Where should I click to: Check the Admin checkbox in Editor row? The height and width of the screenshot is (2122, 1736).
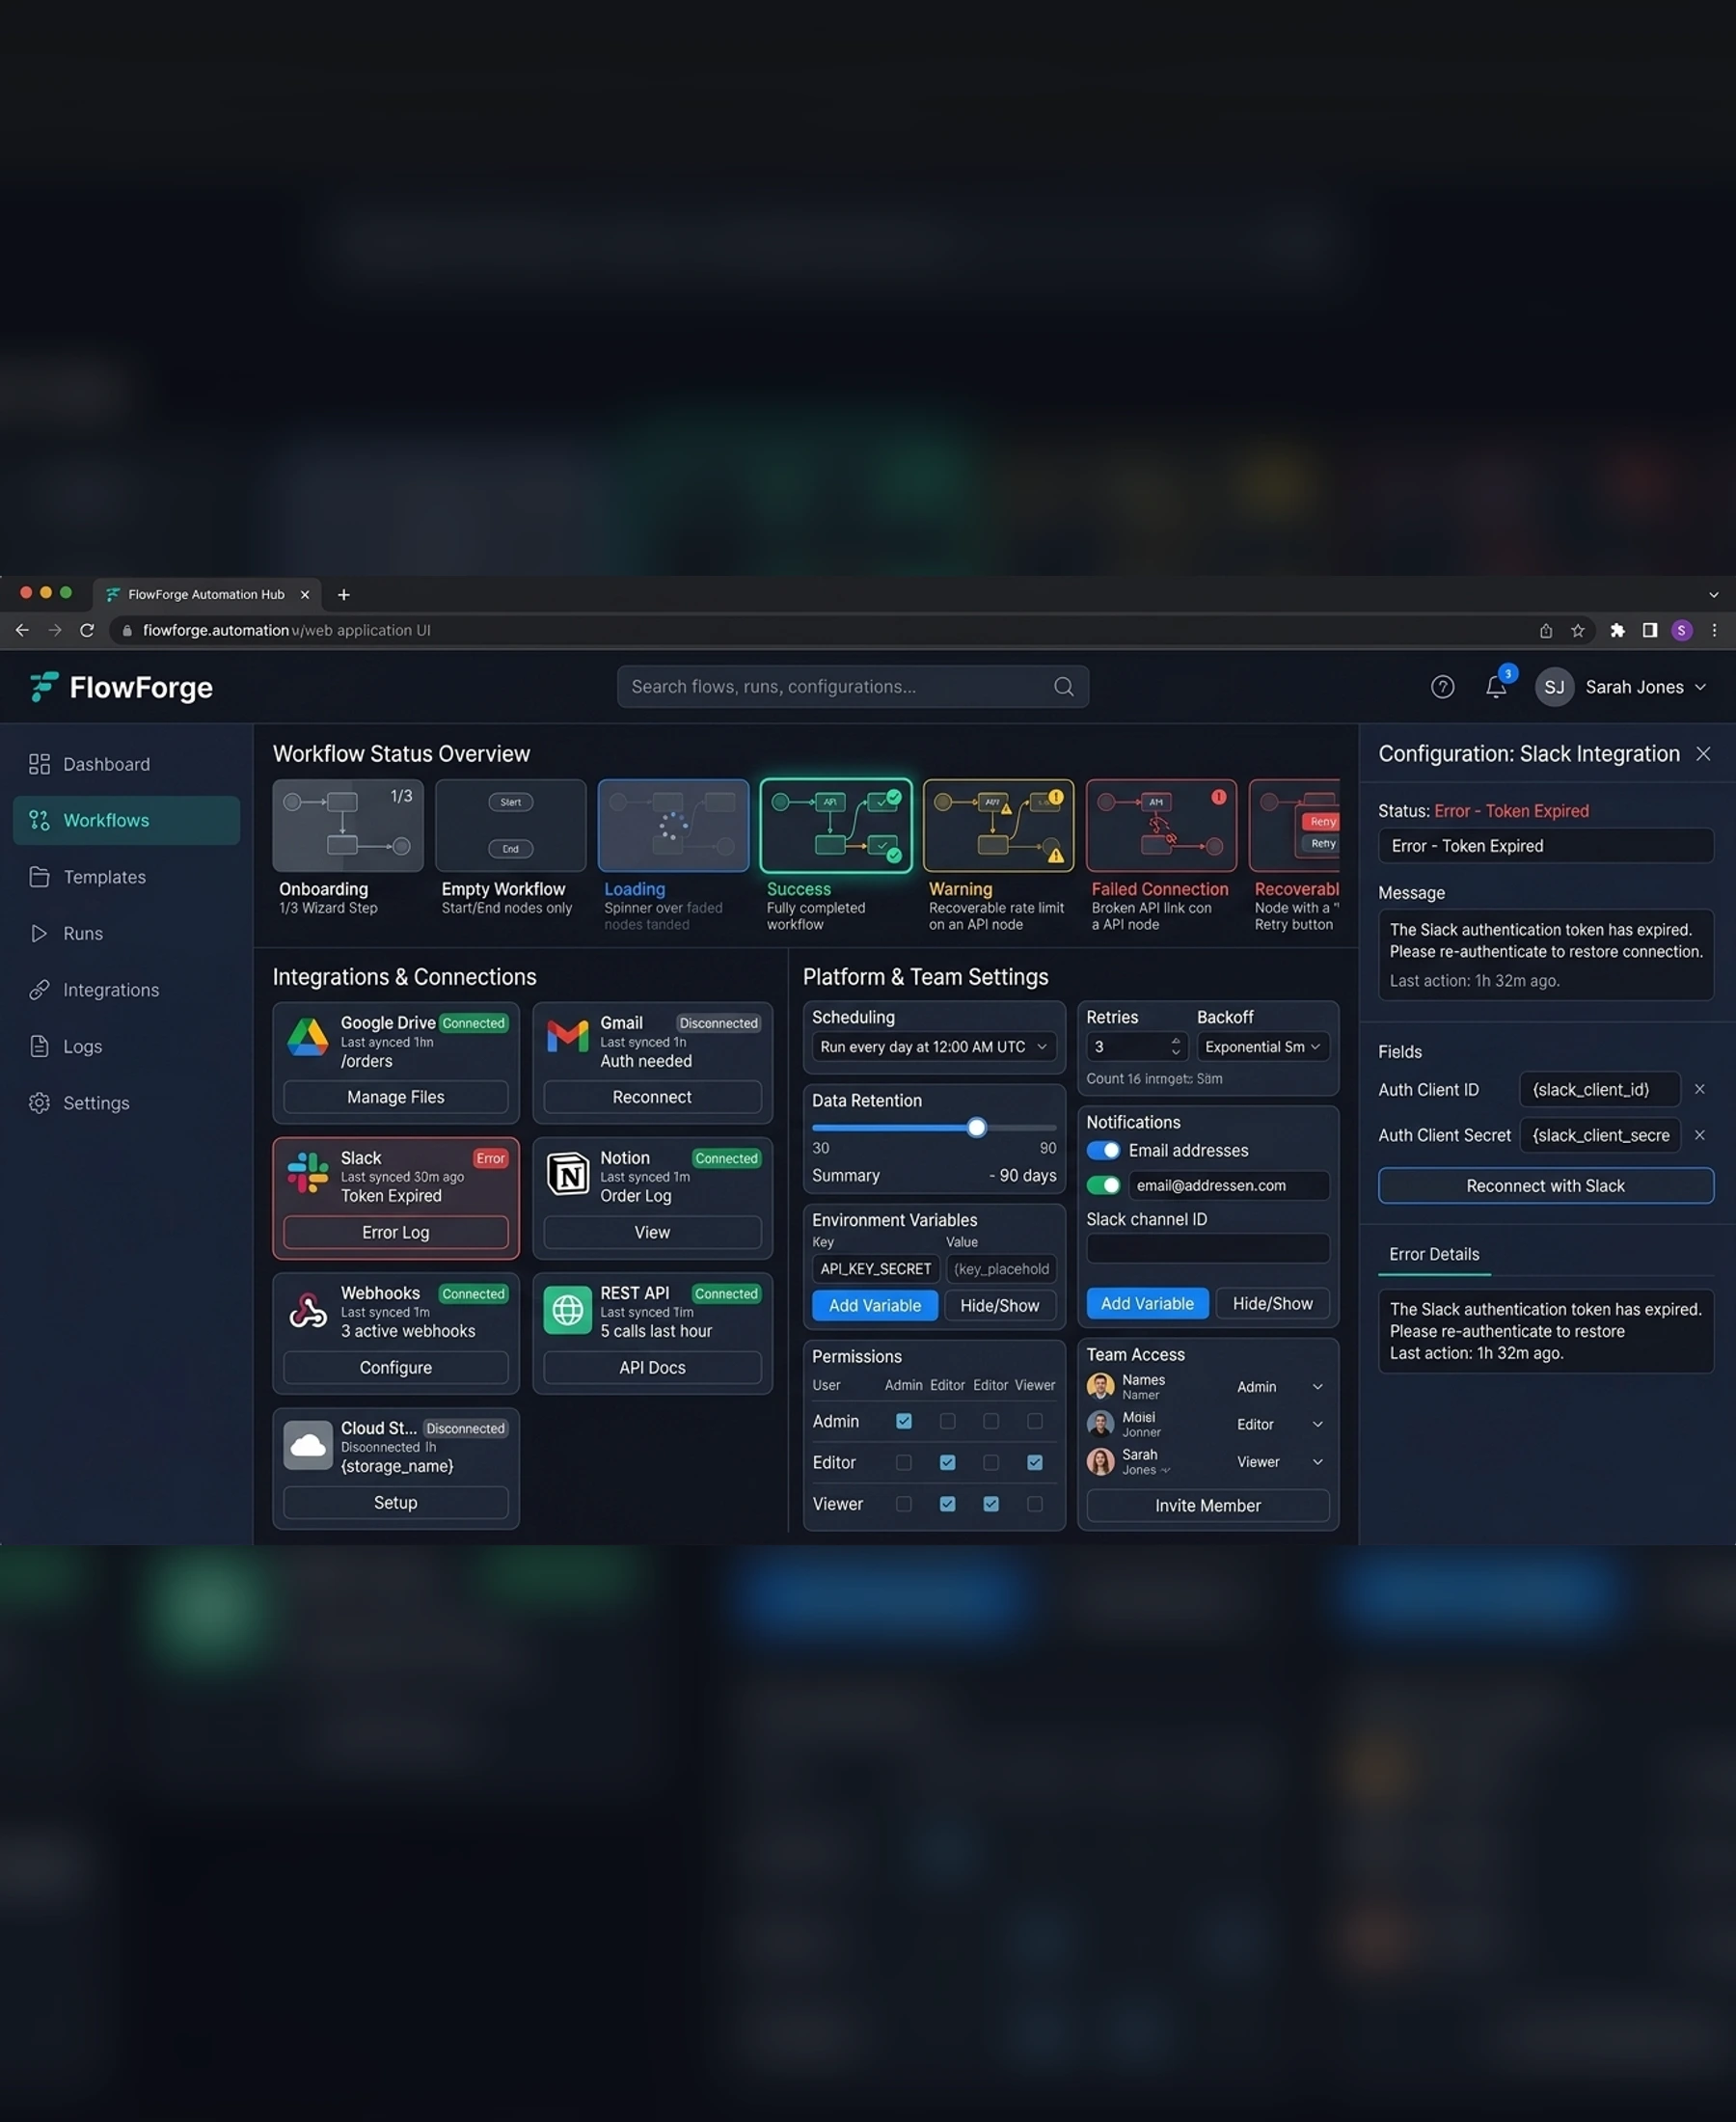[904, 1462]
